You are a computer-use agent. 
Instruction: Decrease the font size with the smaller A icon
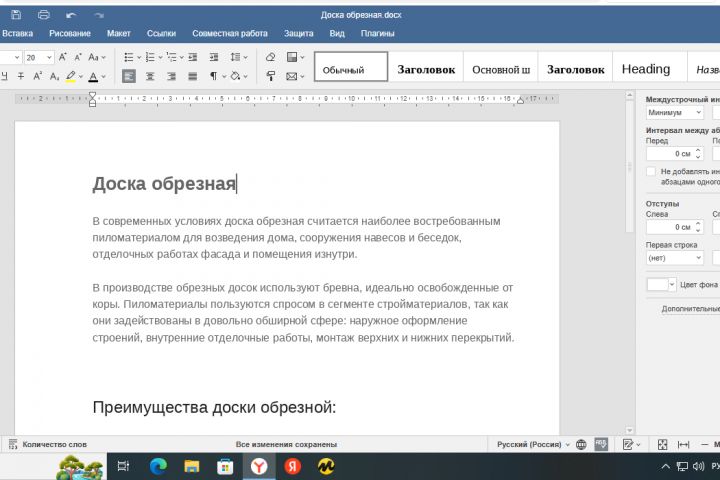tap(78, 57)
